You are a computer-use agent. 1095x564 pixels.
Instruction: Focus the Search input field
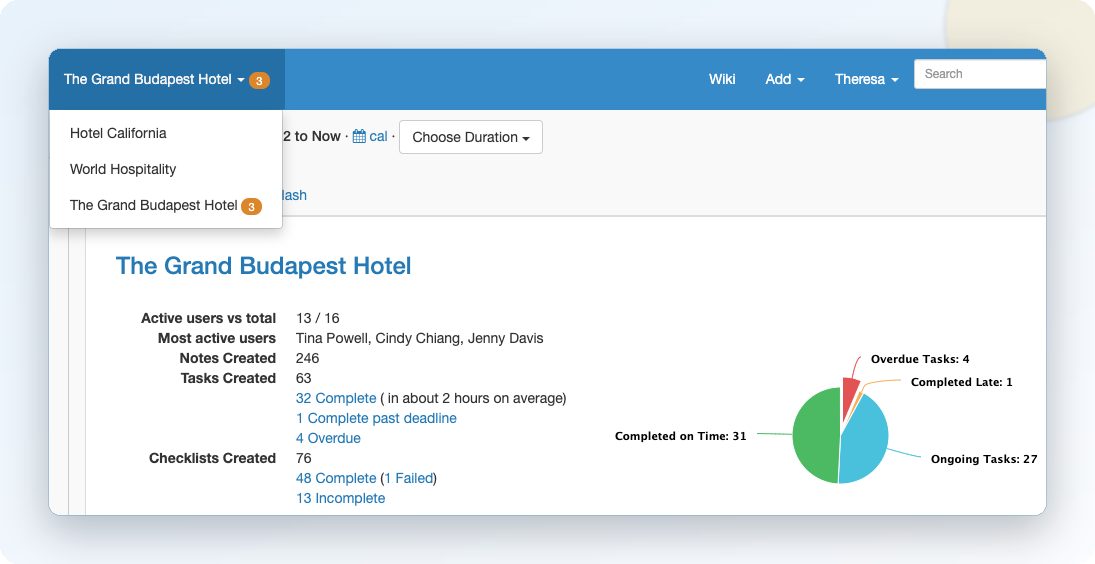(x=980, y=74)
